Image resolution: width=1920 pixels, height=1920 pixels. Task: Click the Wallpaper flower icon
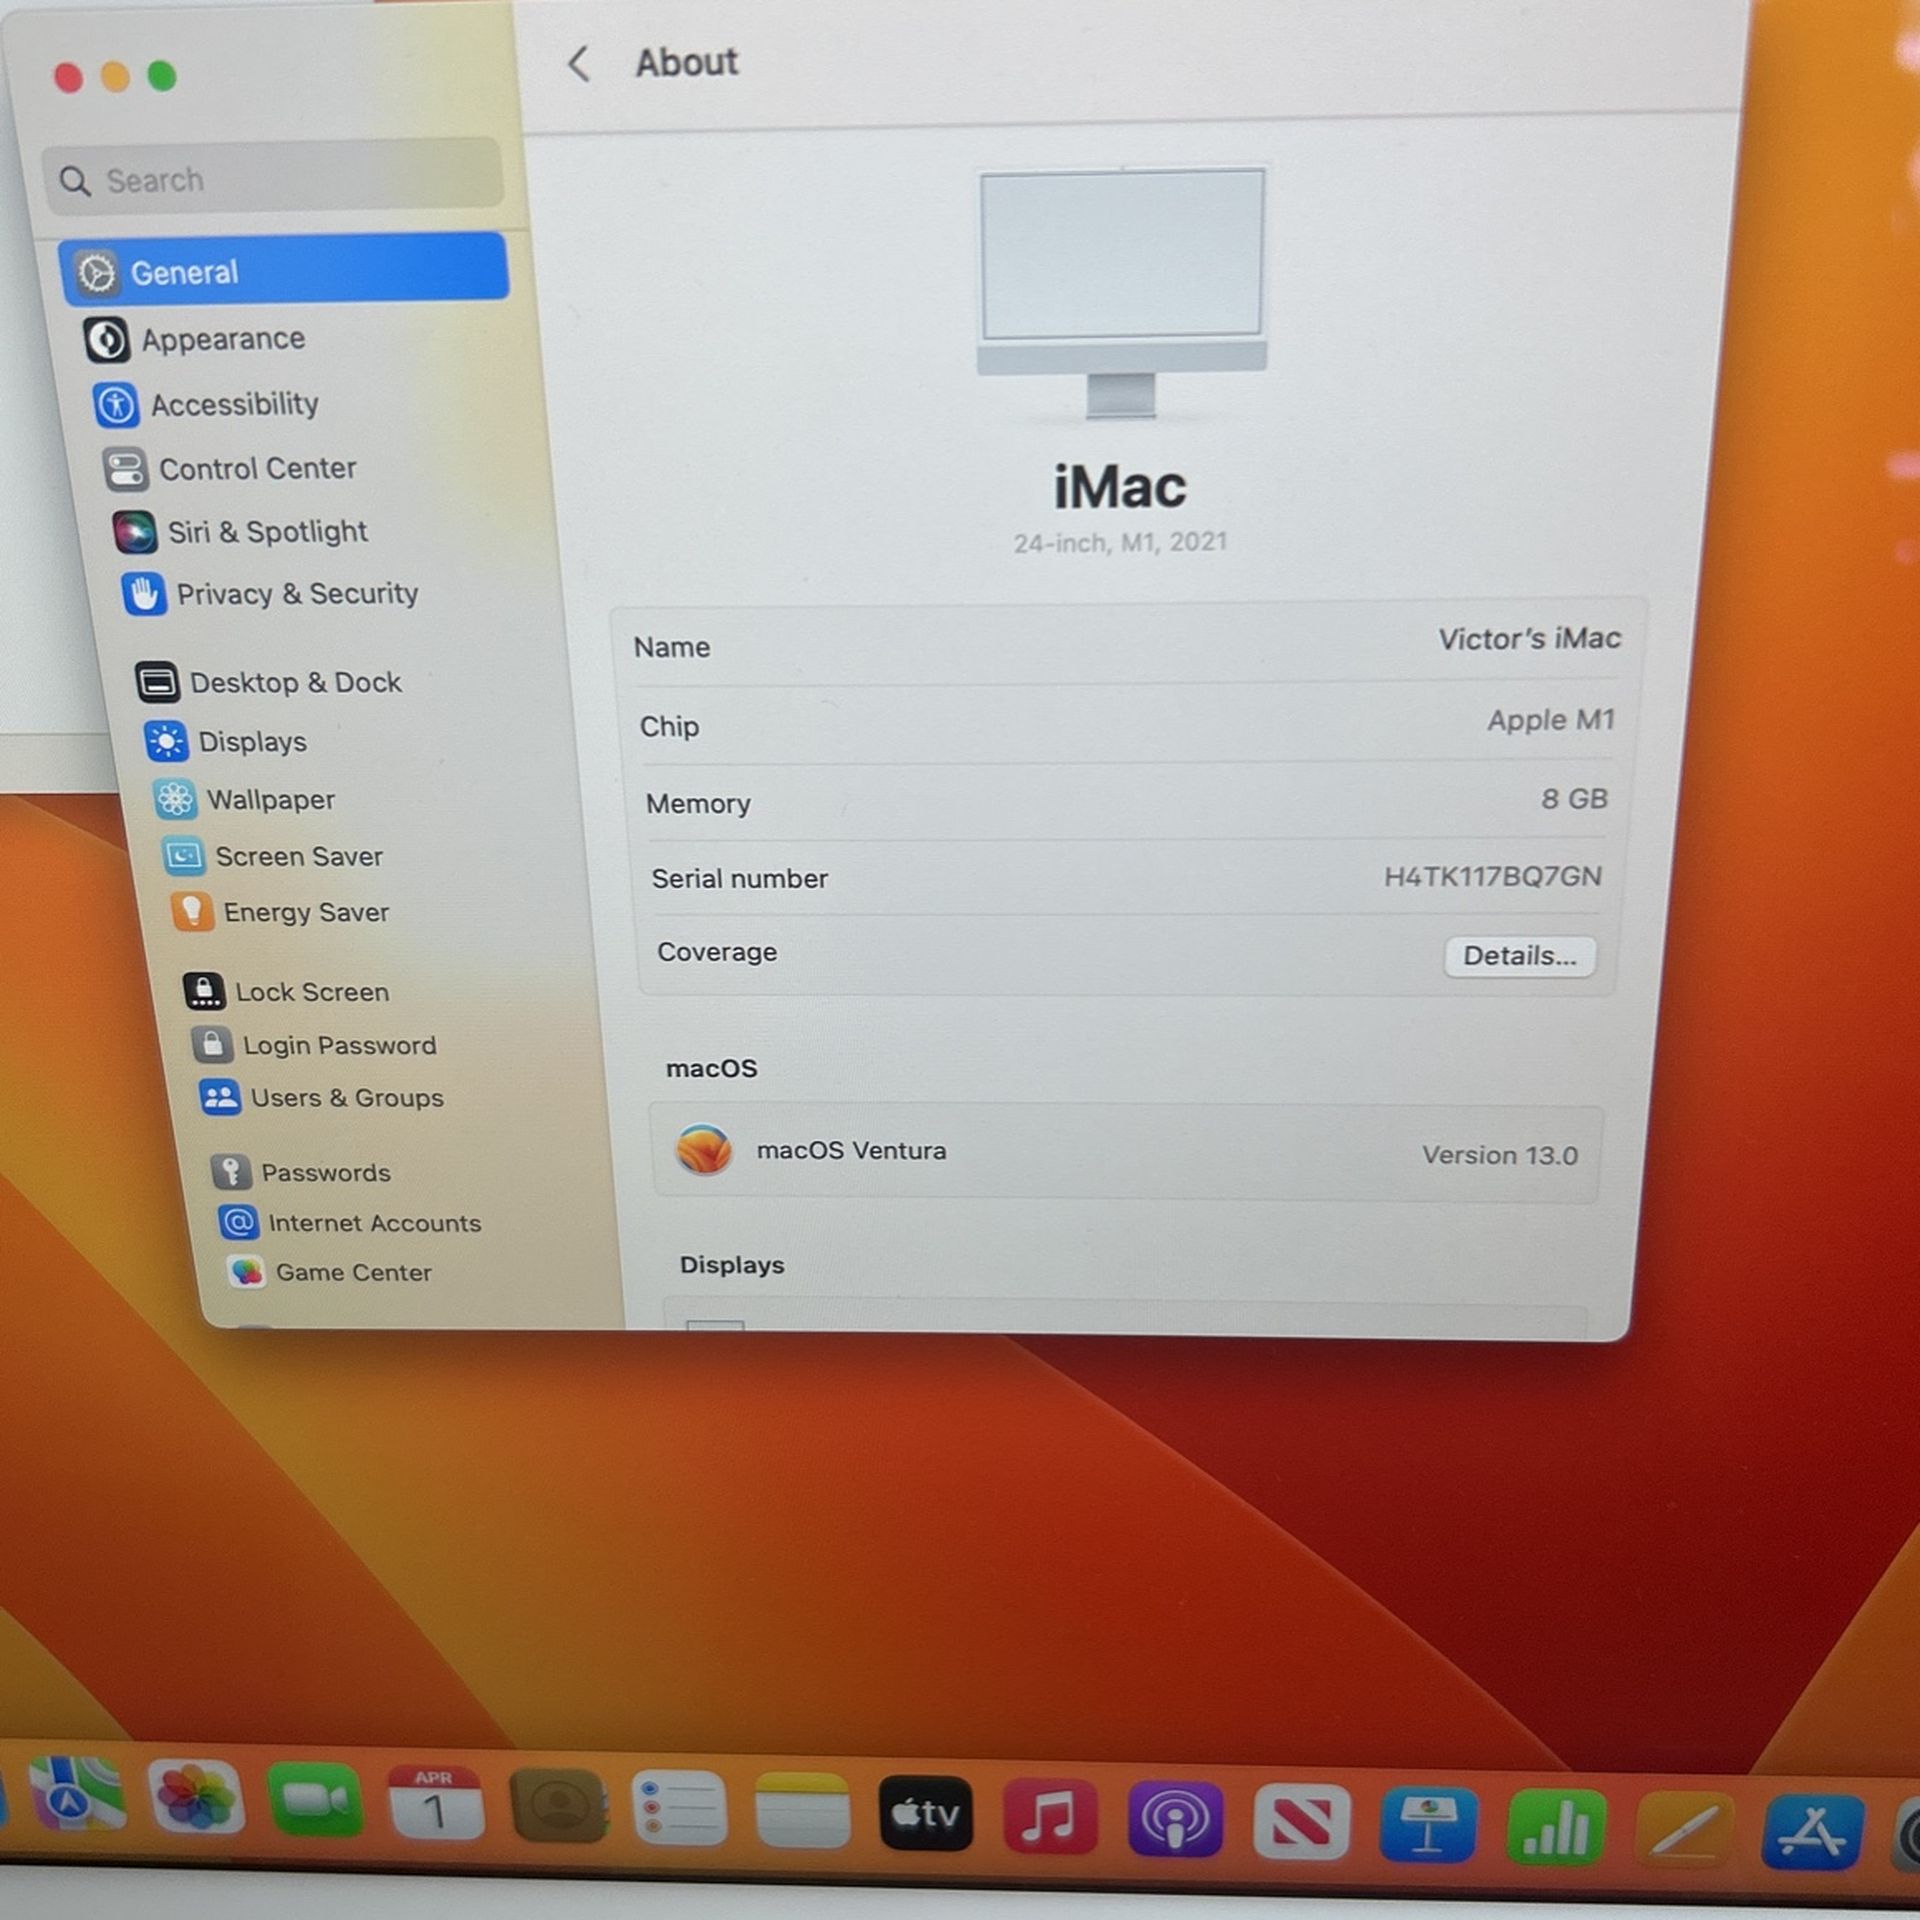174,799
